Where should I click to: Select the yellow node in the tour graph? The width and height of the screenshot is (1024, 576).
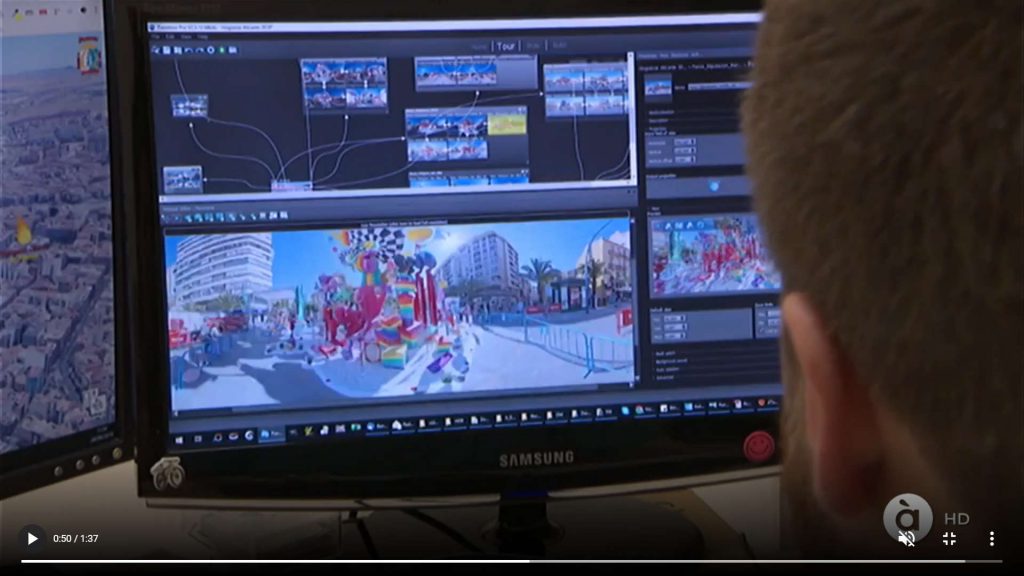click(x=507, y=123)
